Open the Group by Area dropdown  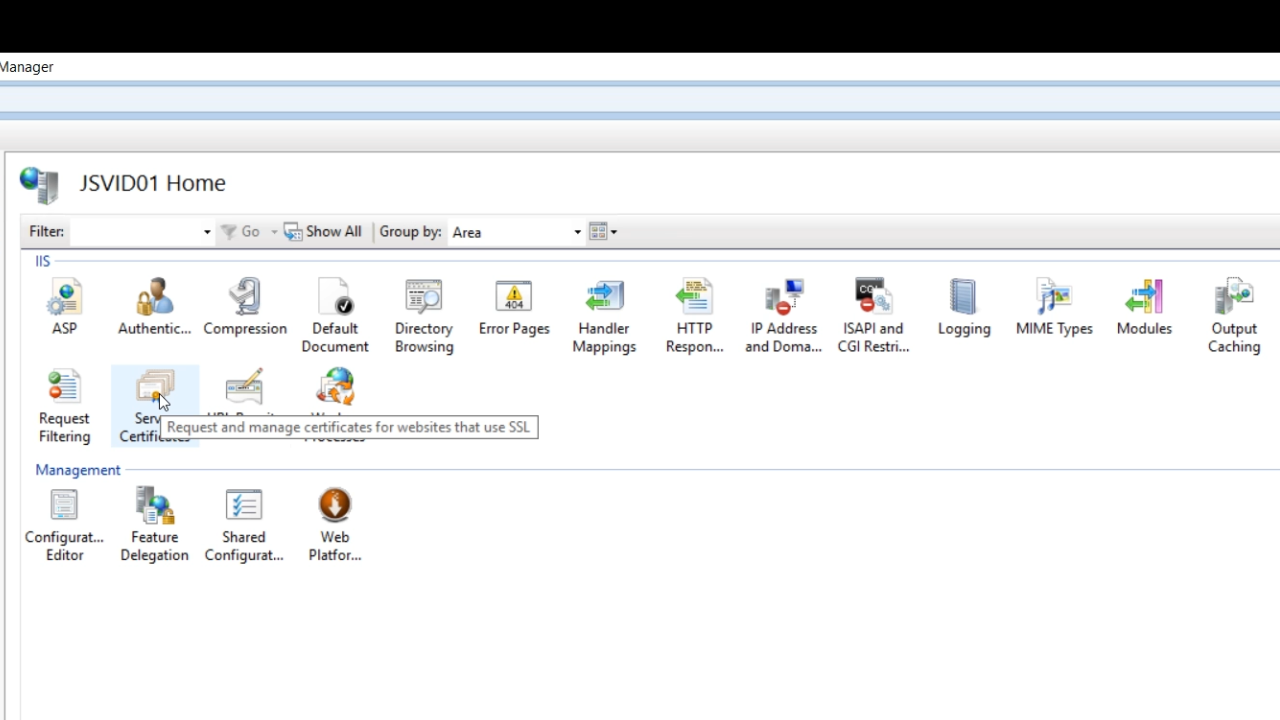515,232
